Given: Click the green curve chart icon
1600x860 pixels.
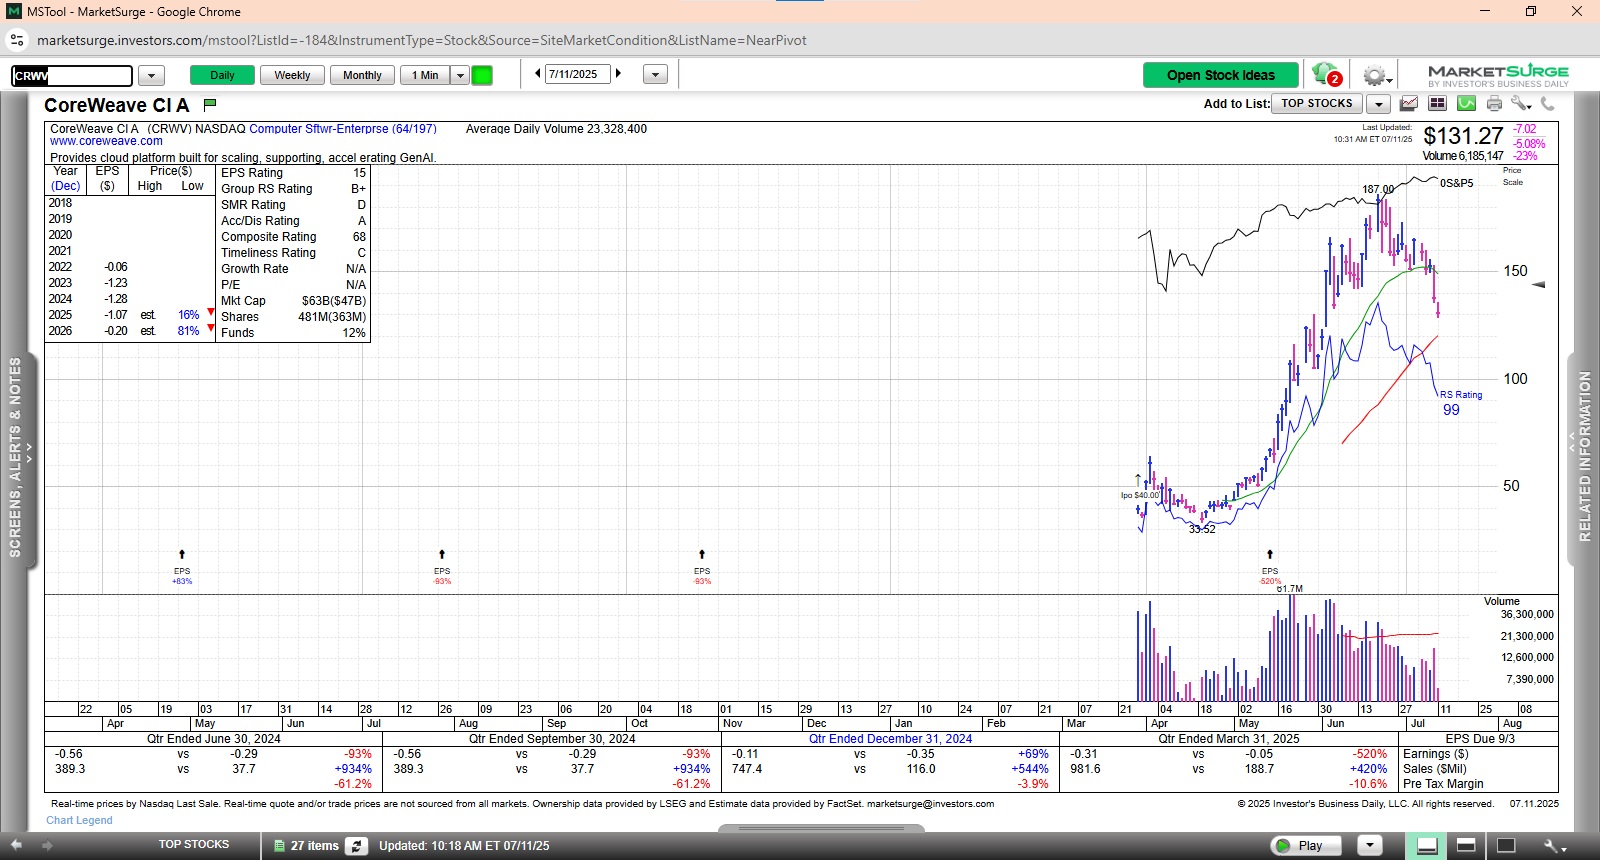Looking at the screenshot, I should tap(1466, 103).
